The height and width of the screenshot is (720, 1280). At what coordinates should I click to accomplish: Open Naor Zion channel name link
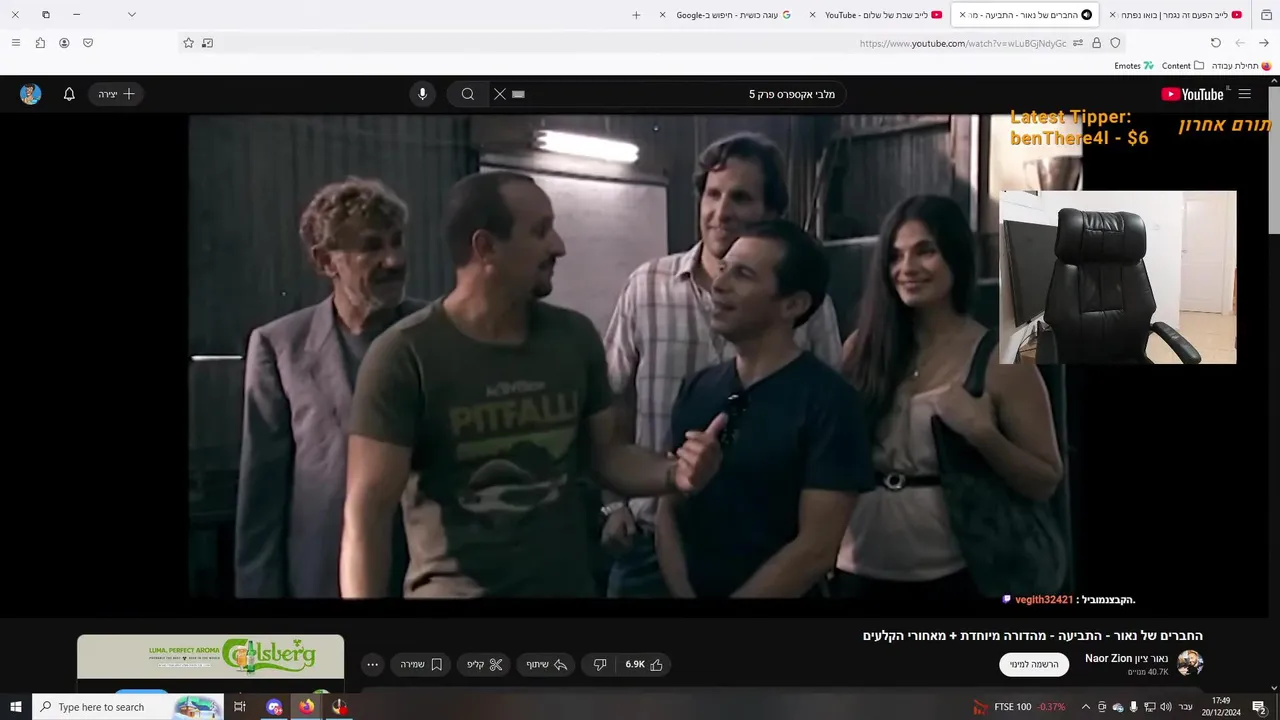[1127, 658]
